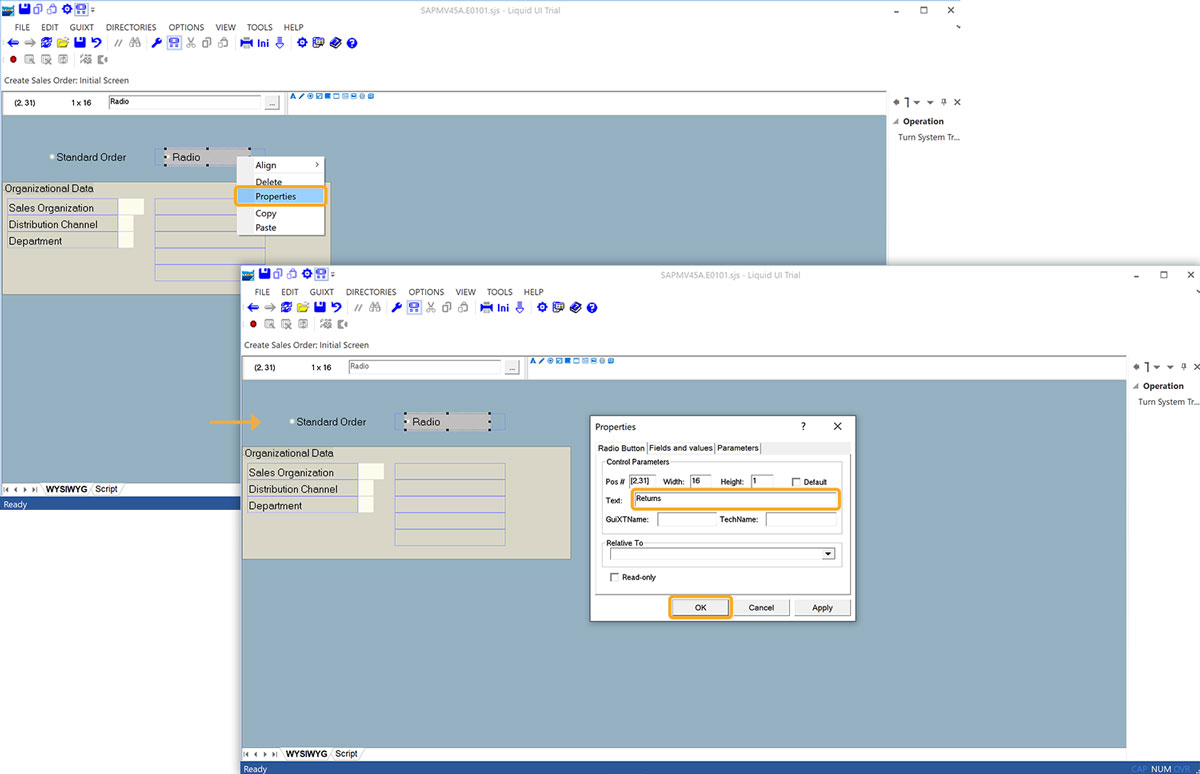Click the wrench icon in the front window toolbar

tap(396, 308)
